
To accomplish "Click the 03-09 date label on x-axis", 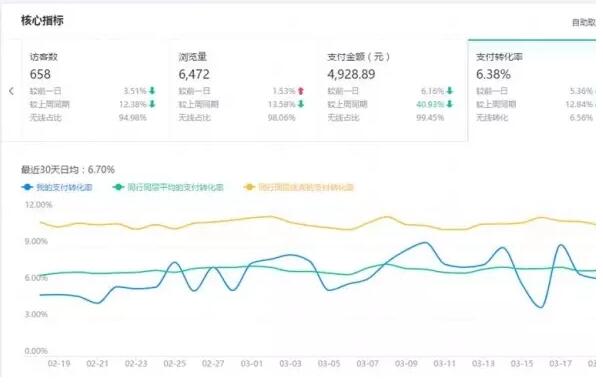I will tap(406, 363).
